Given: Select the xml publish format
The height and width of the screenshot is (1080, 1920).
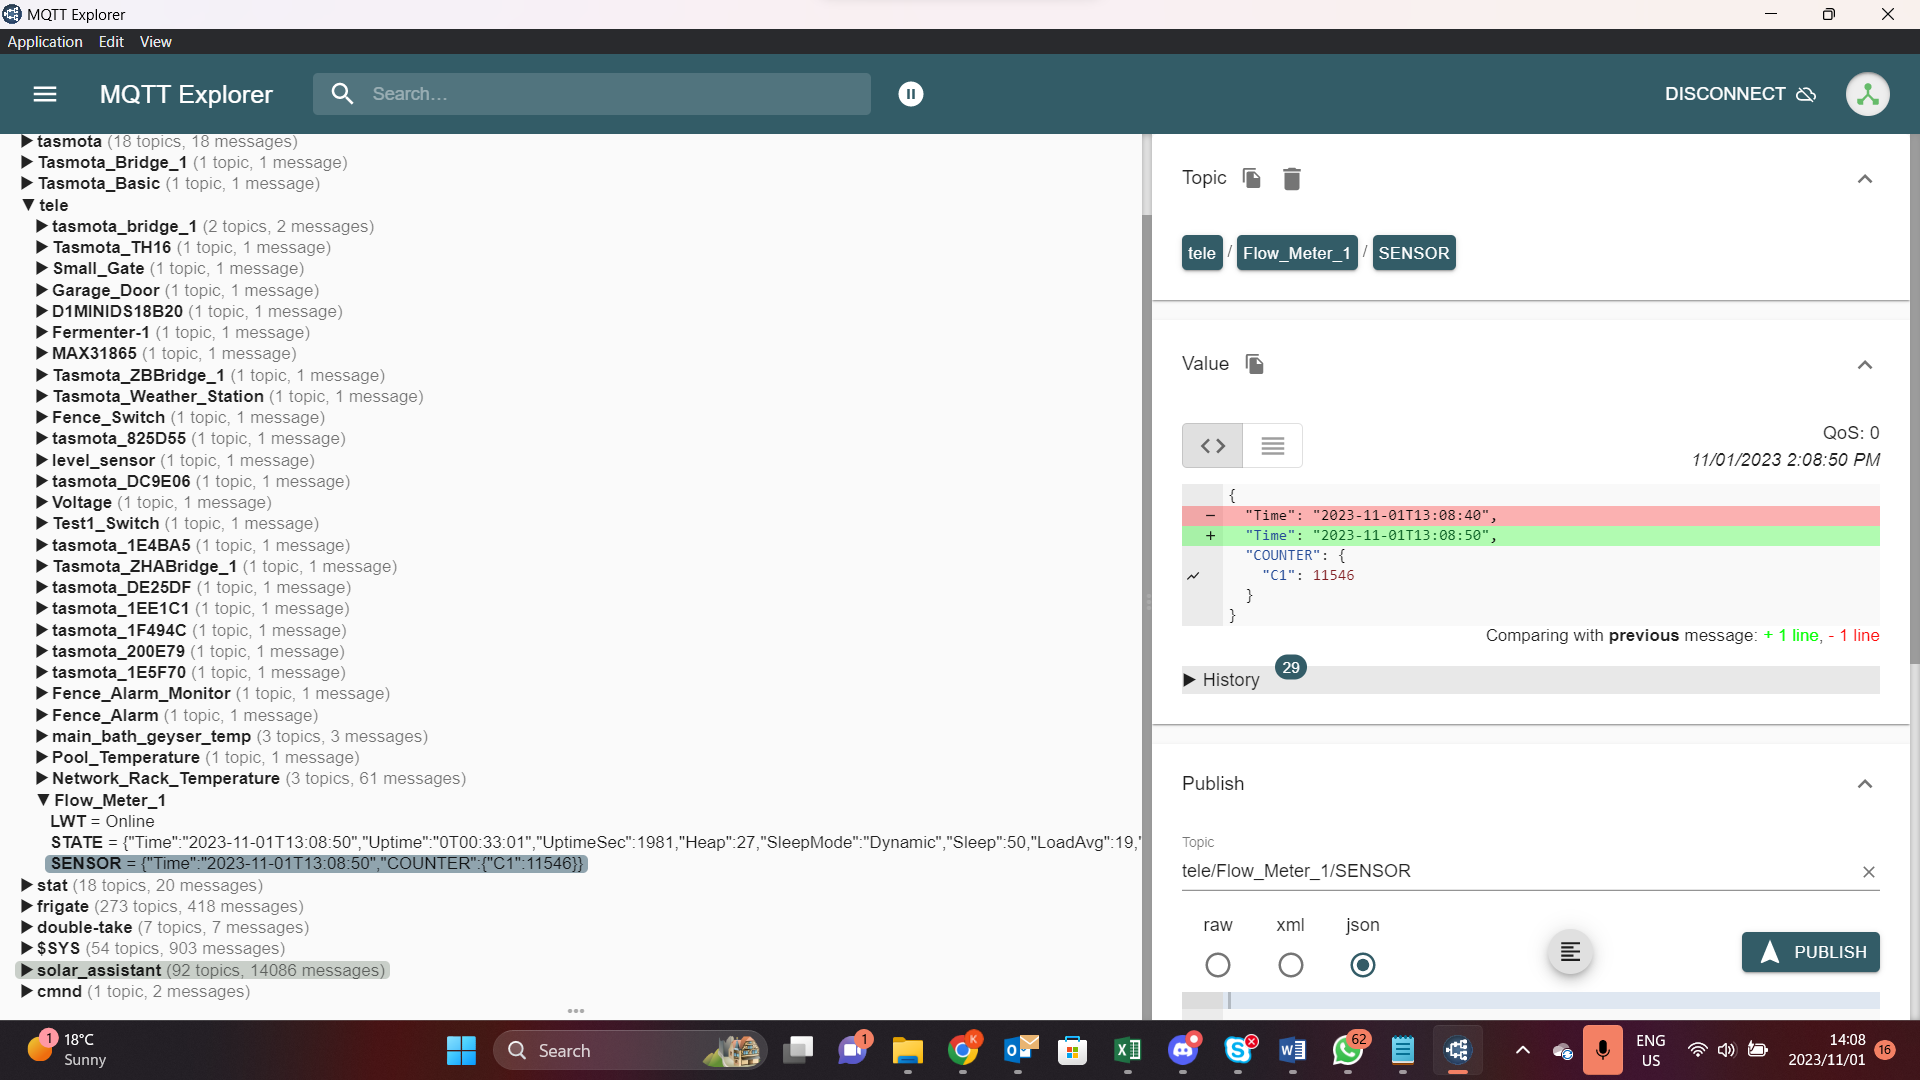Looking at the screenshot, I should (1290, 964).
